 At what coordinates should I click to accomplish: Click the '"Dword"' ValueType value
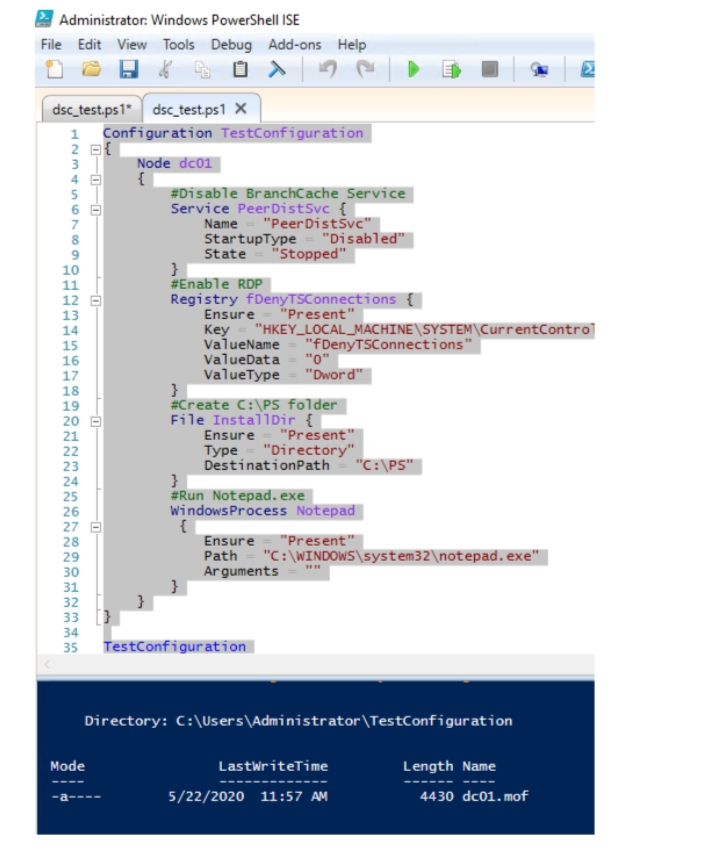pyautogui.click(x=334, y=375)
